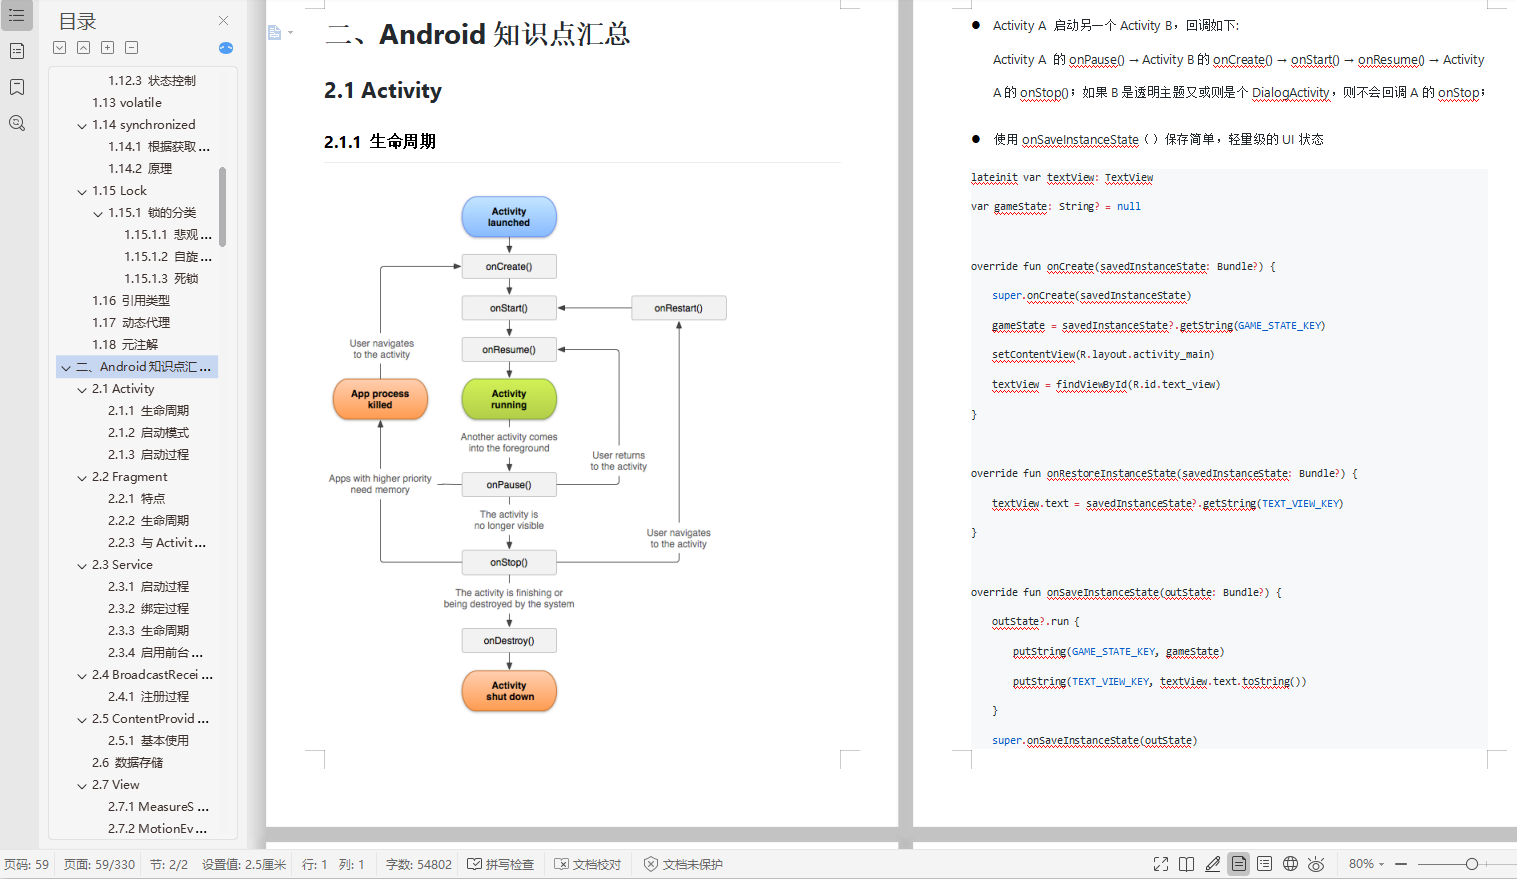Click the 节: 2/2 section indicator
The width and height of the screenshot is (1517, 879).
click(169, 865)
